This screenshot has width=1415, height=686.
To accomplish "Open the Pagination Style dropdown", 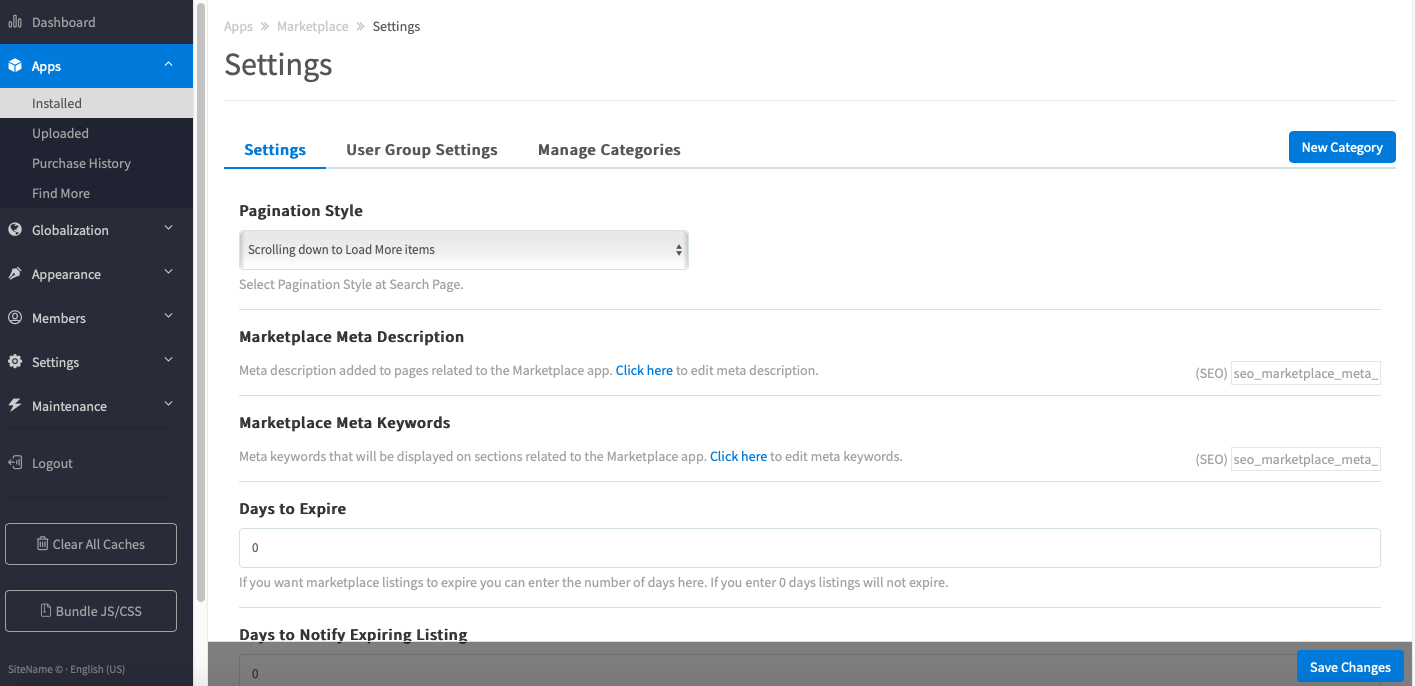I will tap(464, 250).
